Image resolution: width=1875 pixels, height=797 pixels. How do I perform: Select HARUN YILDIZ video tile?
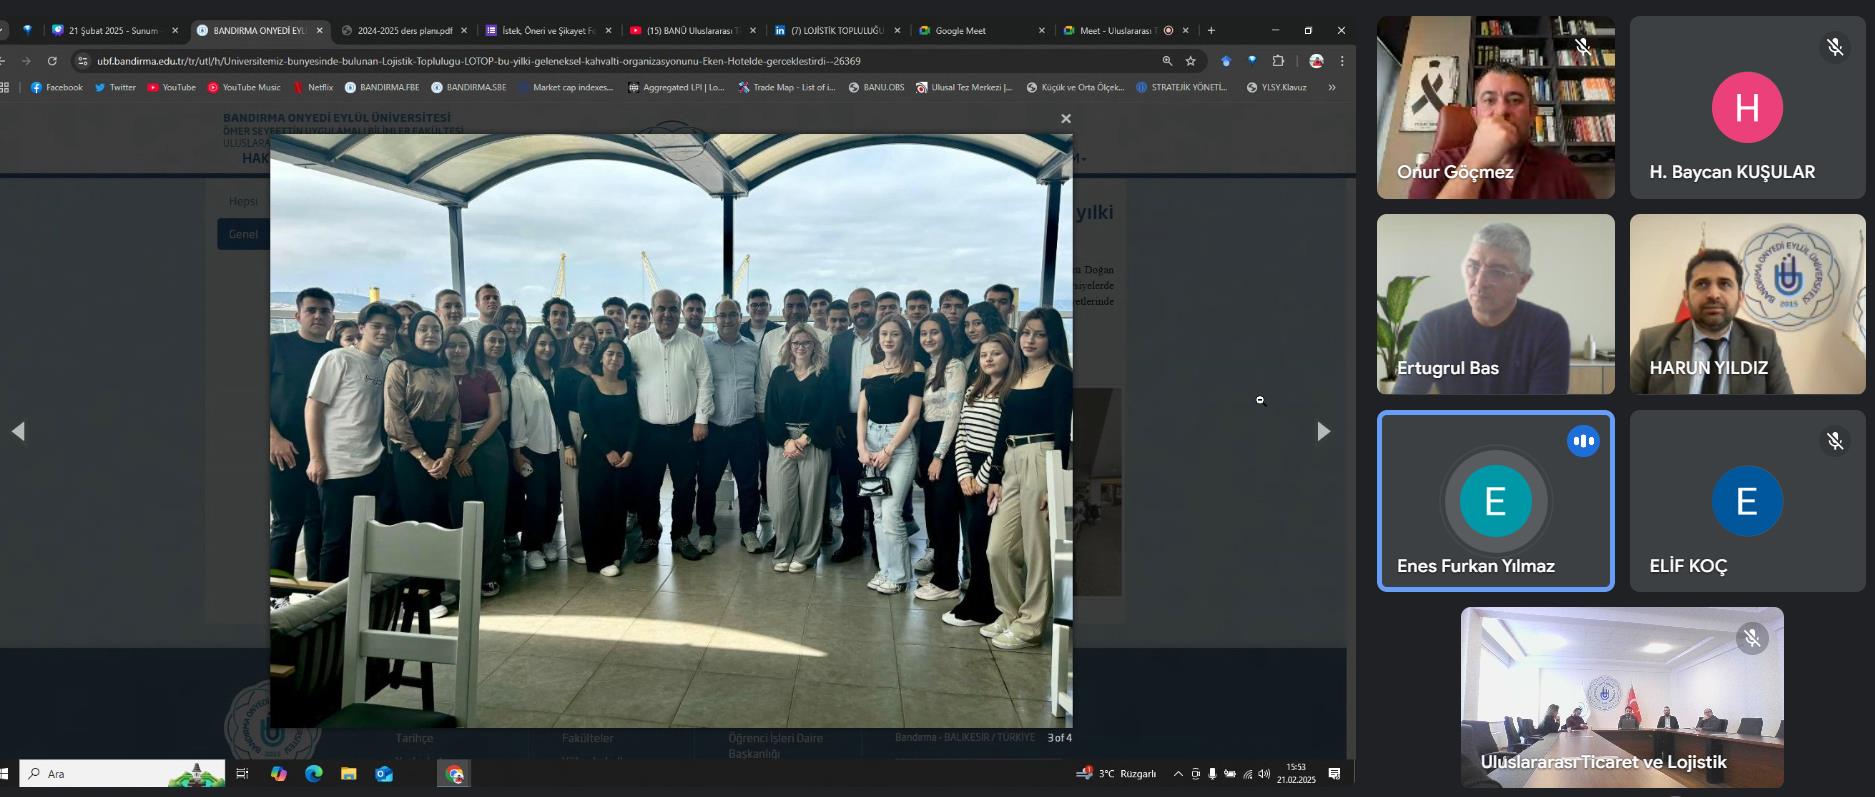1747,304
